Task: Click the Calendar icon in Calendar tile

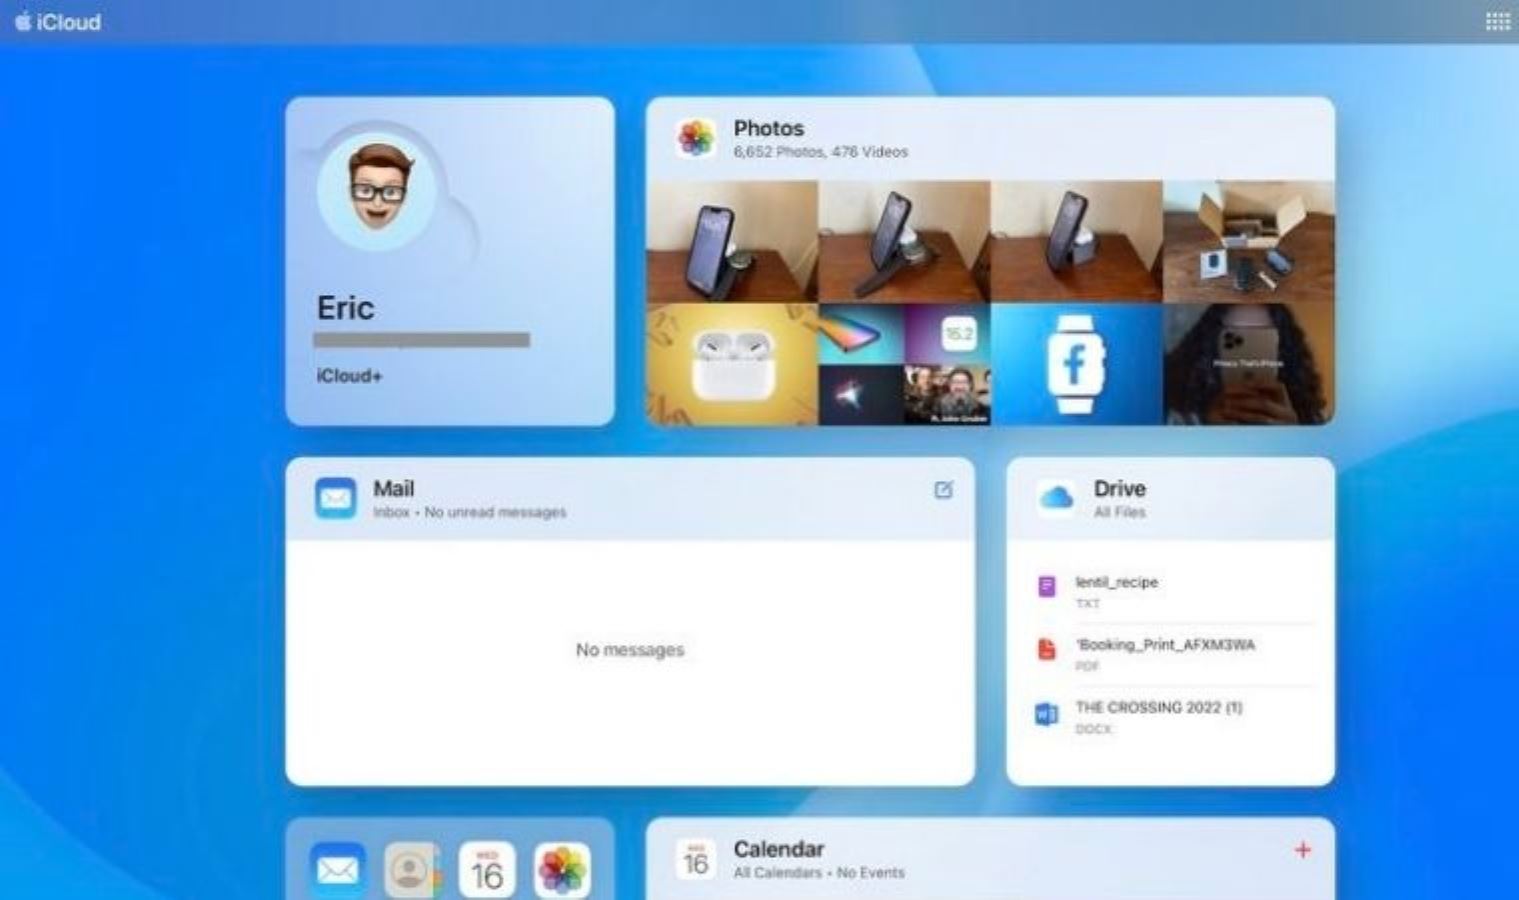Action: tap(695, 859)
